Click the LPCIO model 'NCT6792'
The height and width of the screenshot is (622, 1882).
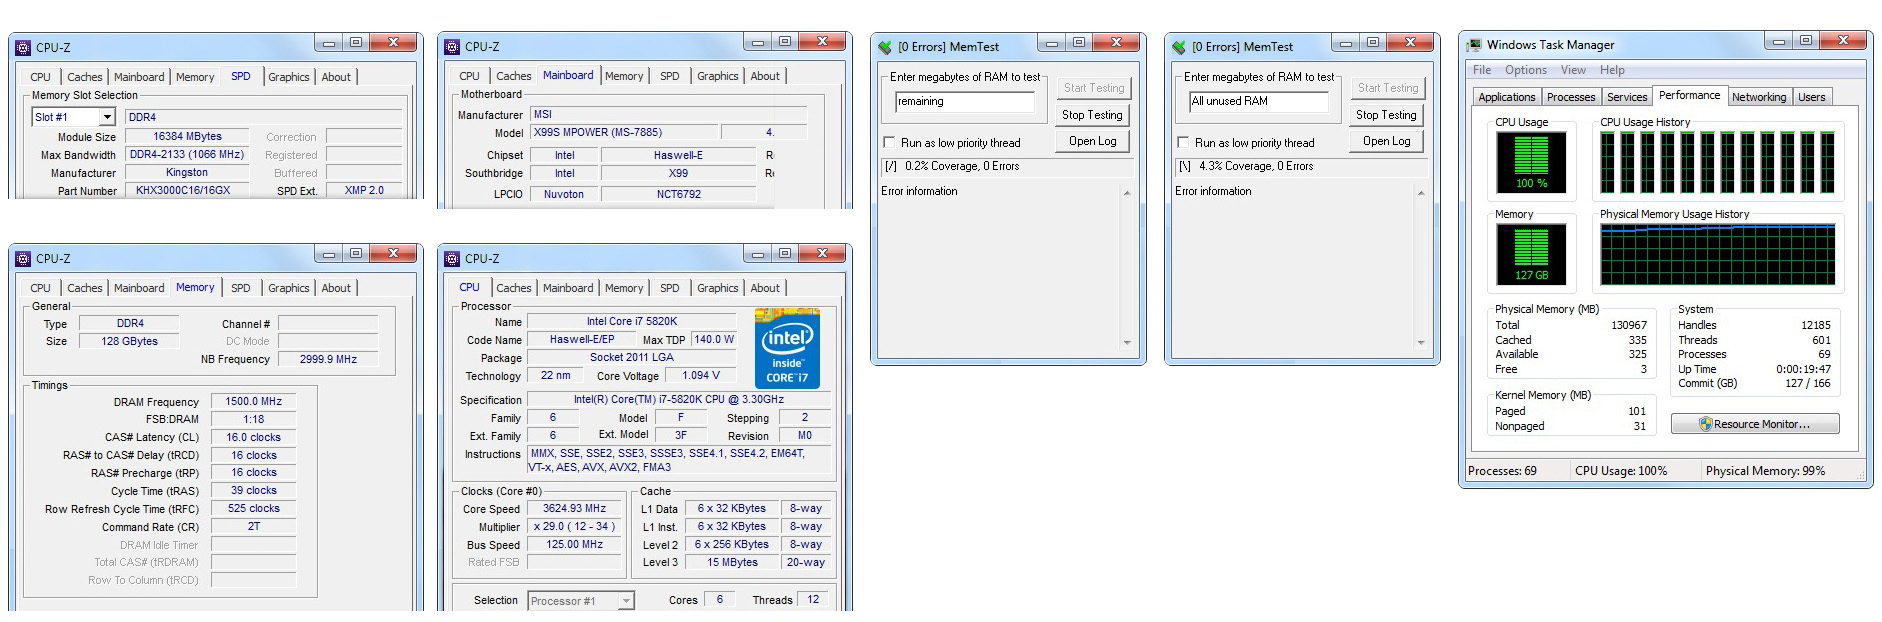click(x=678, y=194)
